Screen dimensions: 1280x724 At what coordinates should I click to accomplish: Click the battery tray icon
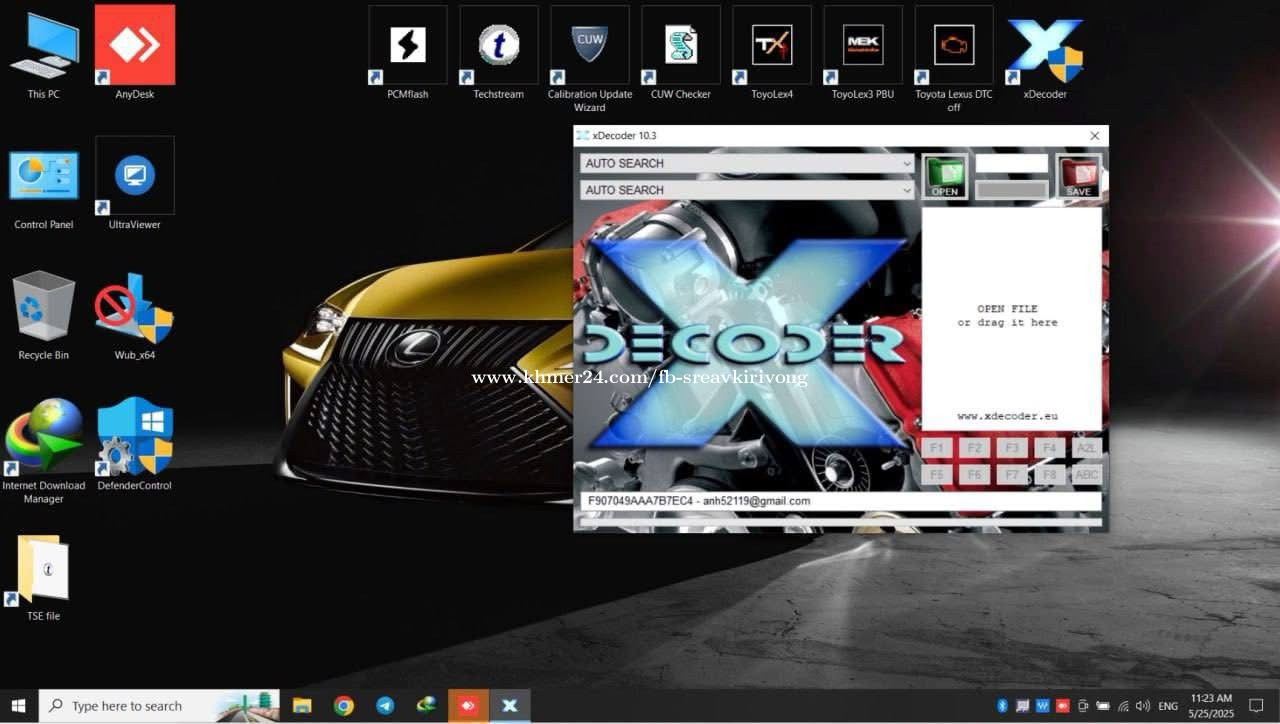pyautogui.click(x=1103, y=706)
